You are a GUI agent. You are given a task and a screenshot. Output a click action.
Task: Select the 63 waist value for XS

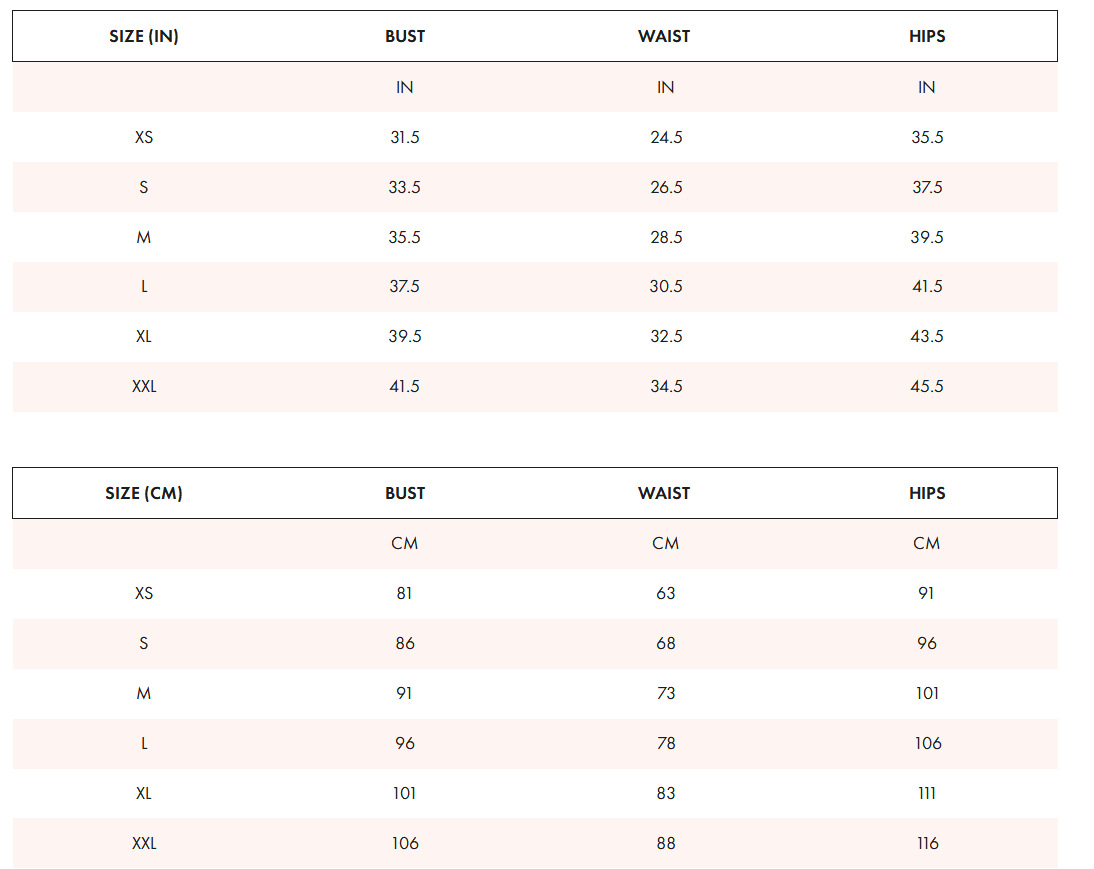[x=666, y=594]
